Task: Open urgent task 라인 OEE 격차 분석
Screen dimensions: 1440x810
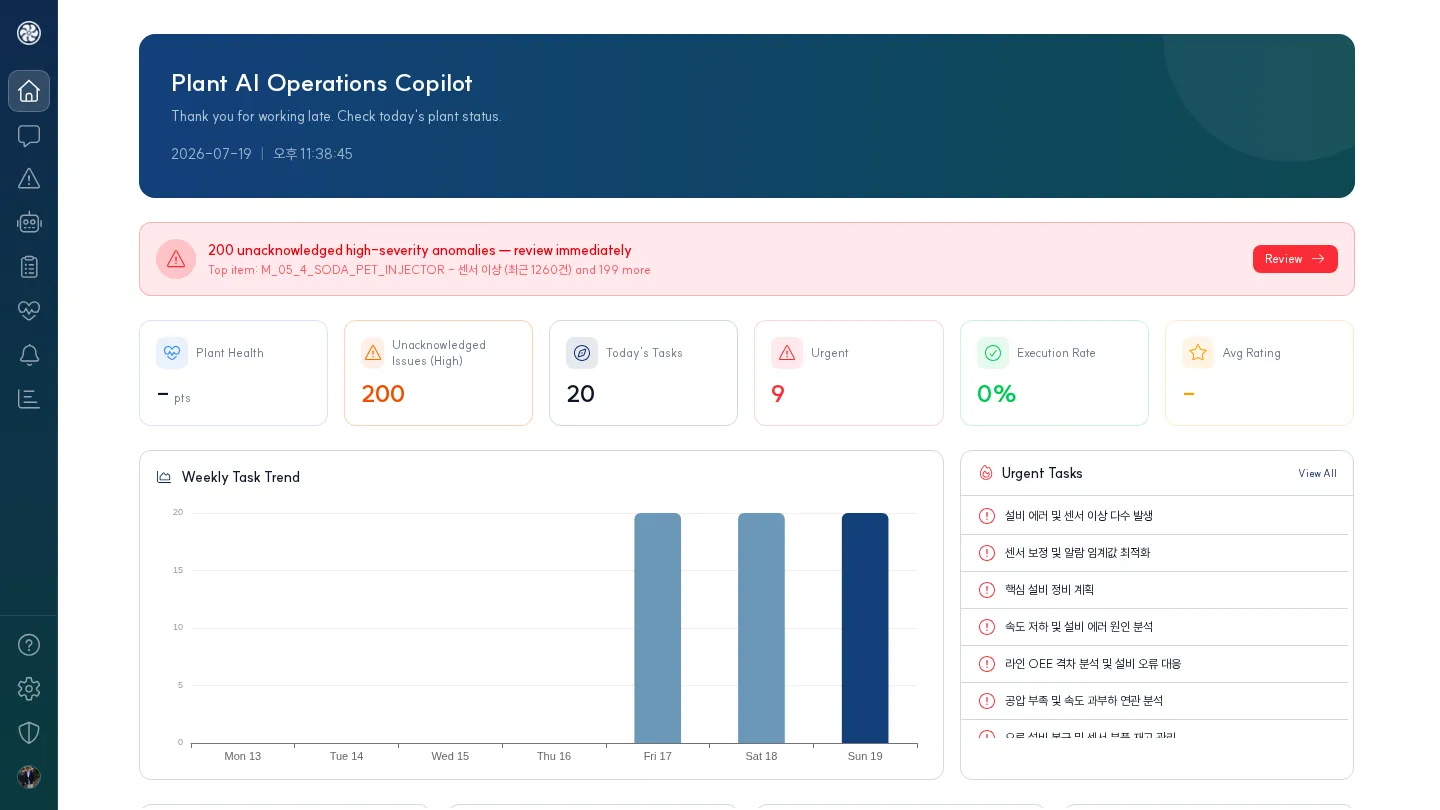Action: (1154, 664)
